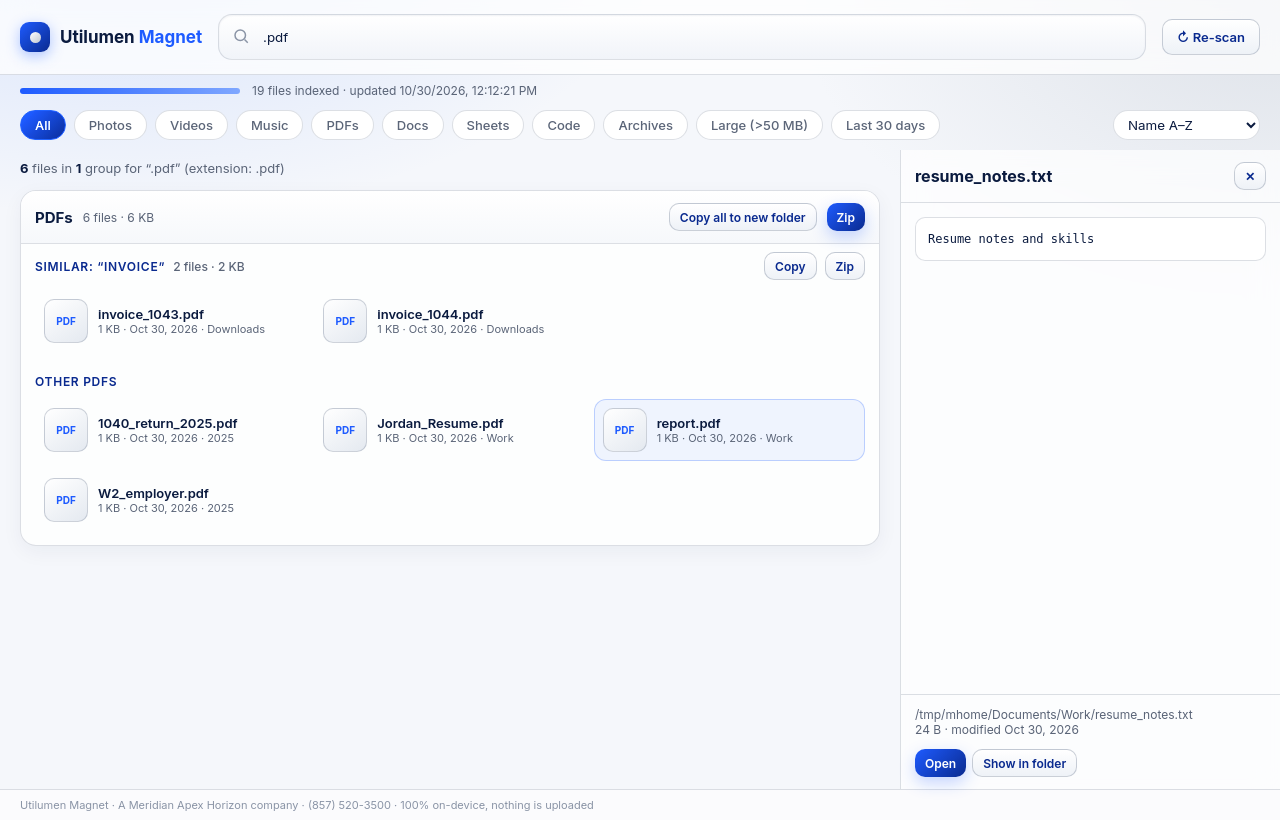Image resolution: width=1280 pixels, height=820 pixels.
Task: Filter by Photos
Action: 110,125
